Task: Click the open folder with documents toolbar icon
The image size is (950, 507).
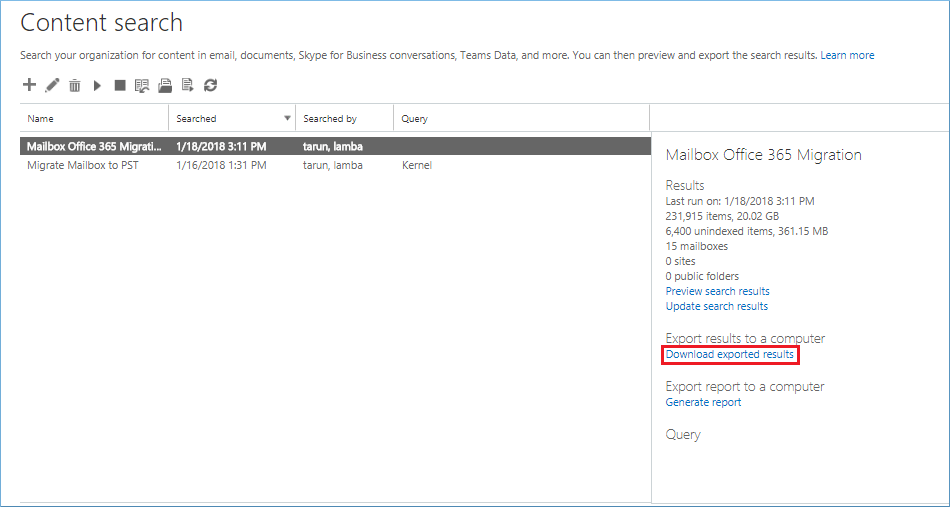Action: tap(165, 85)
